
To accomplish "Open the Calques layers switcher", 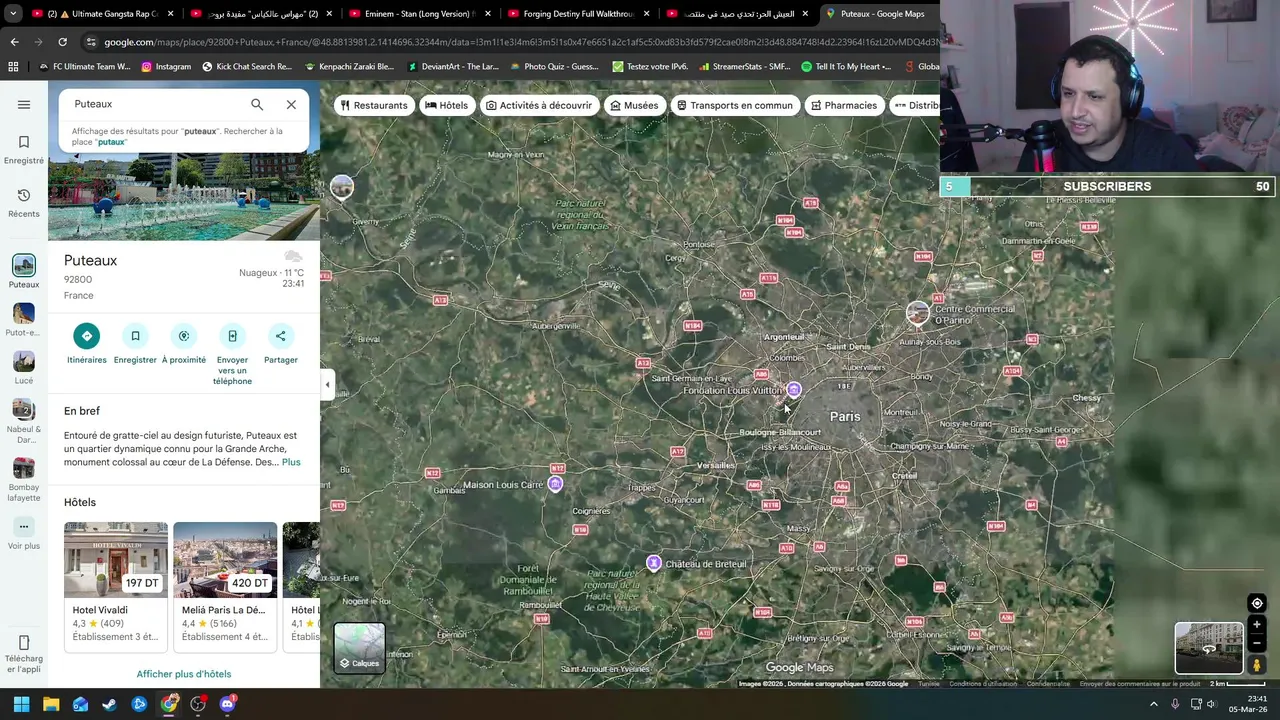I will [359, 648].
